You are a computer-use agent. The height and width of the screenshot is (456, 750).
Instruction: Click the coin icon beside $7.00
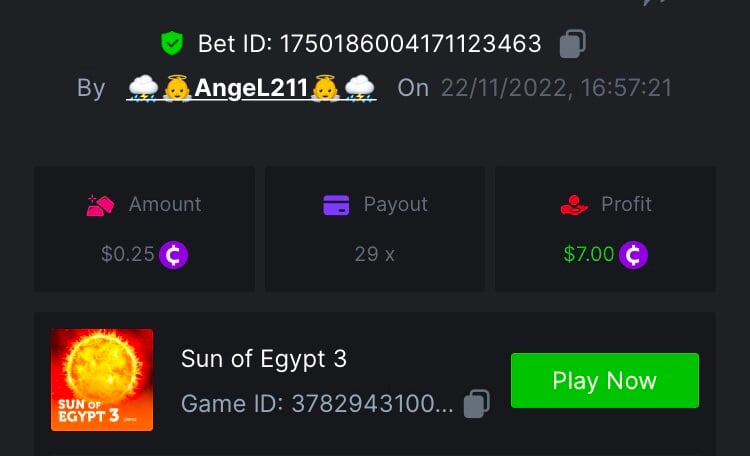[633, 255]
